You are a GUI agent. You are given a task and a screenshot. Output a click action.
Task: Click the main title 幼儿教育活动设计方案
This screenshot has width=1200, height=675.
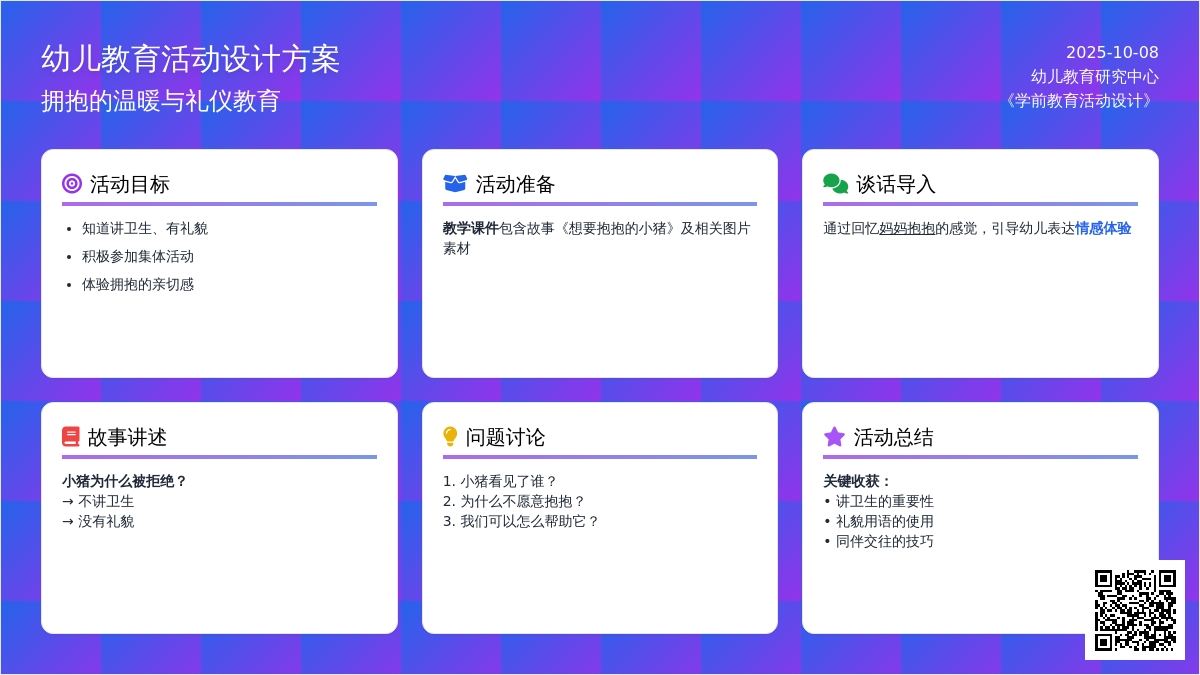point(190,59)
